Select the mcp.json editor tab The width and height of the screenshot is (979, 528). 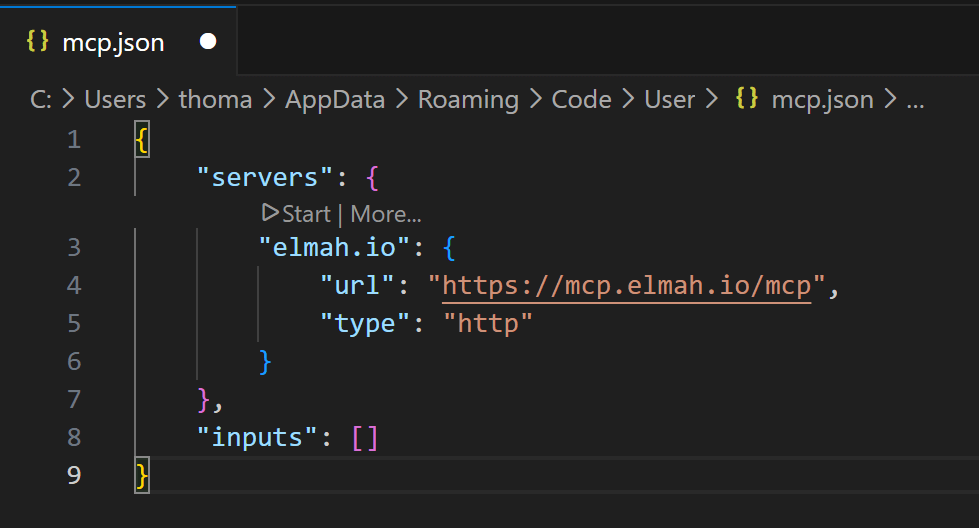pyautogui.click(x=118, y=42)
